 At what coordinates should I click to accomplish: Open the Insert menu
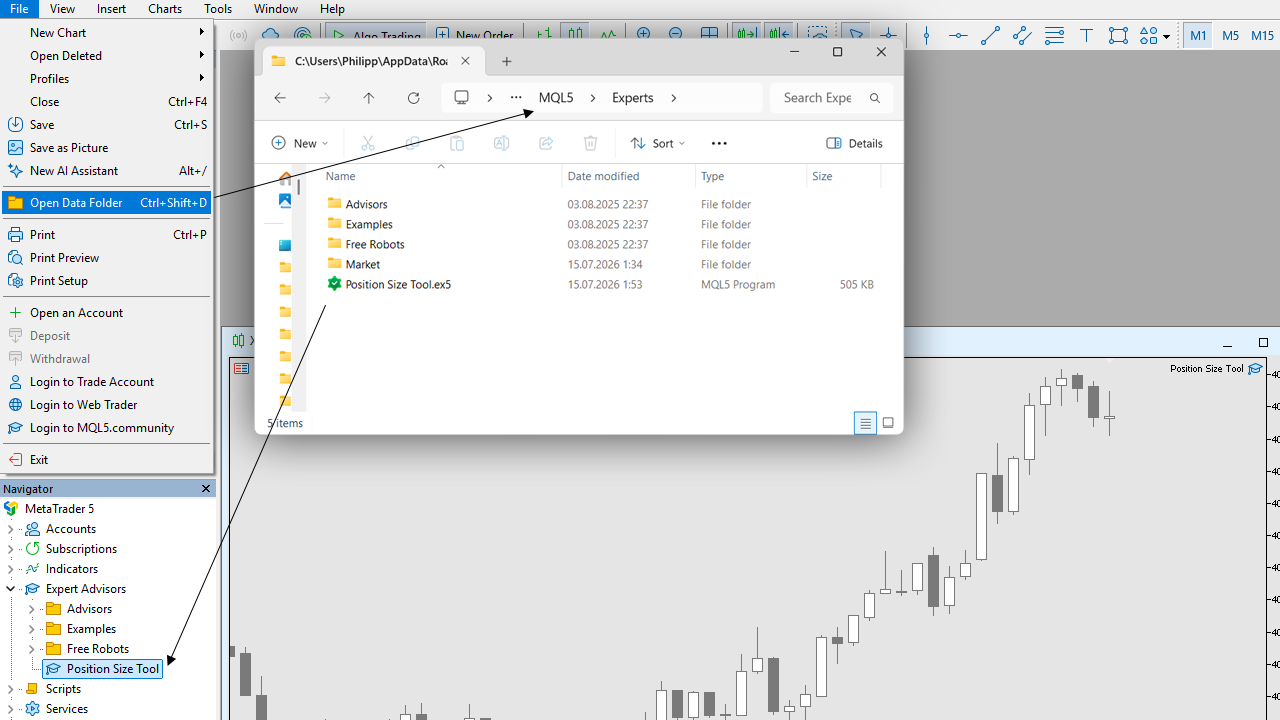(111, 9)
